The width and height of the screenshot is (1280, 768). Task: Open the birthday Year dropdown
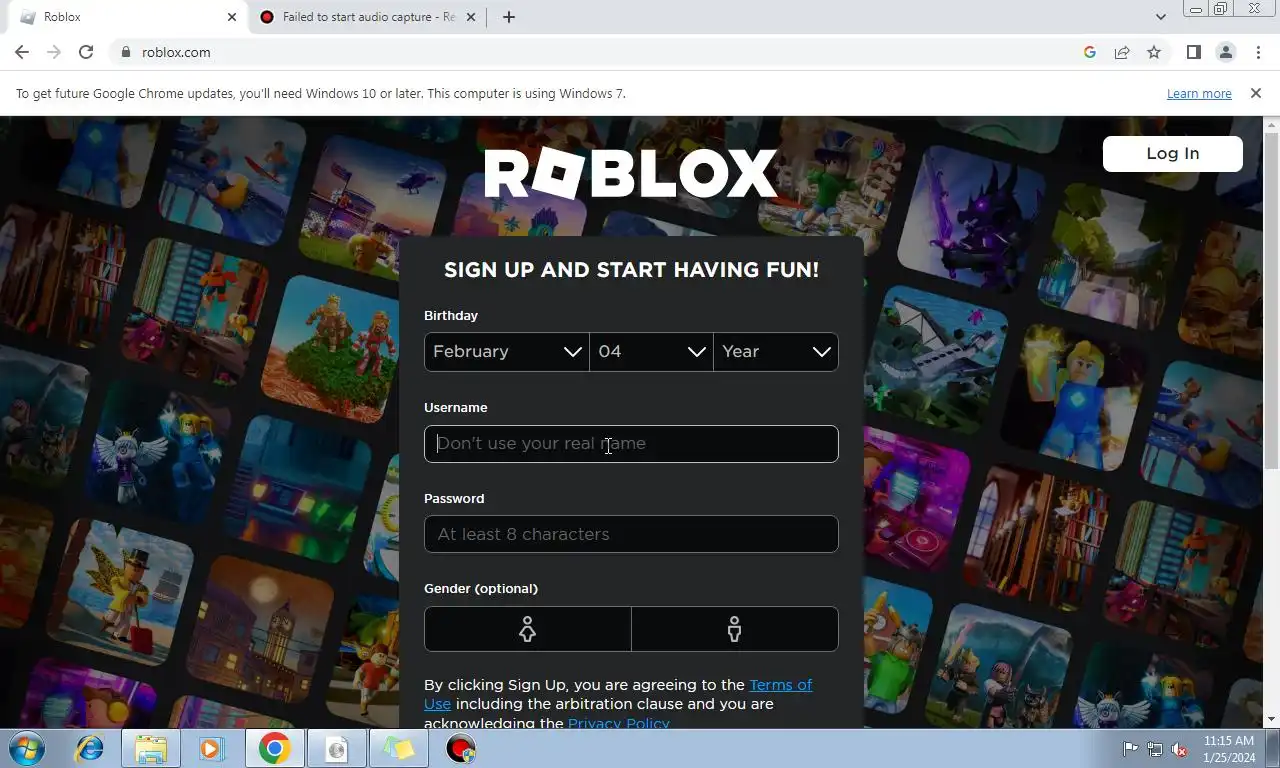pyautogui.click(x=776, y=352)
